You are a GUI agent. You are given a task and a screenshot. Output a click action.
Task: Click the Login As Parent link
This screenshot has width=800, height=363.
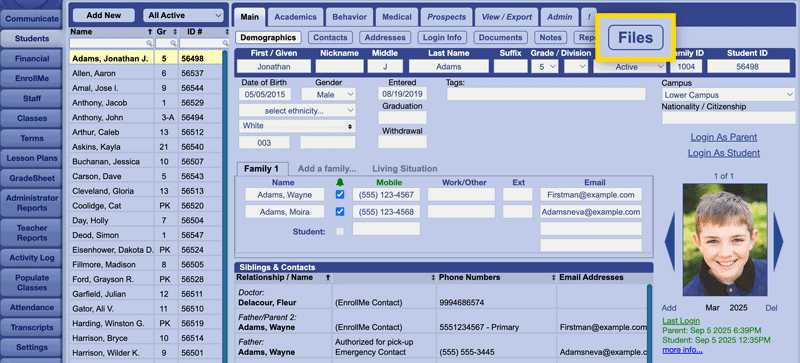pos(723,137)
